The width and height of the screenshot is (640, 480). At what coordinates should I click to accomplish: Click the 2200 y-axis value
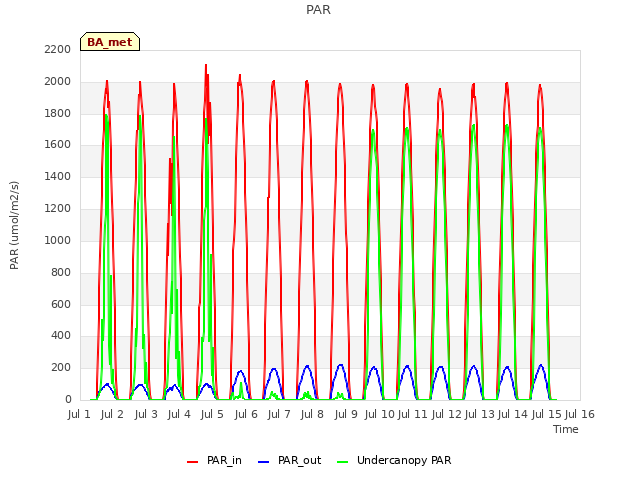coord(58,49)
